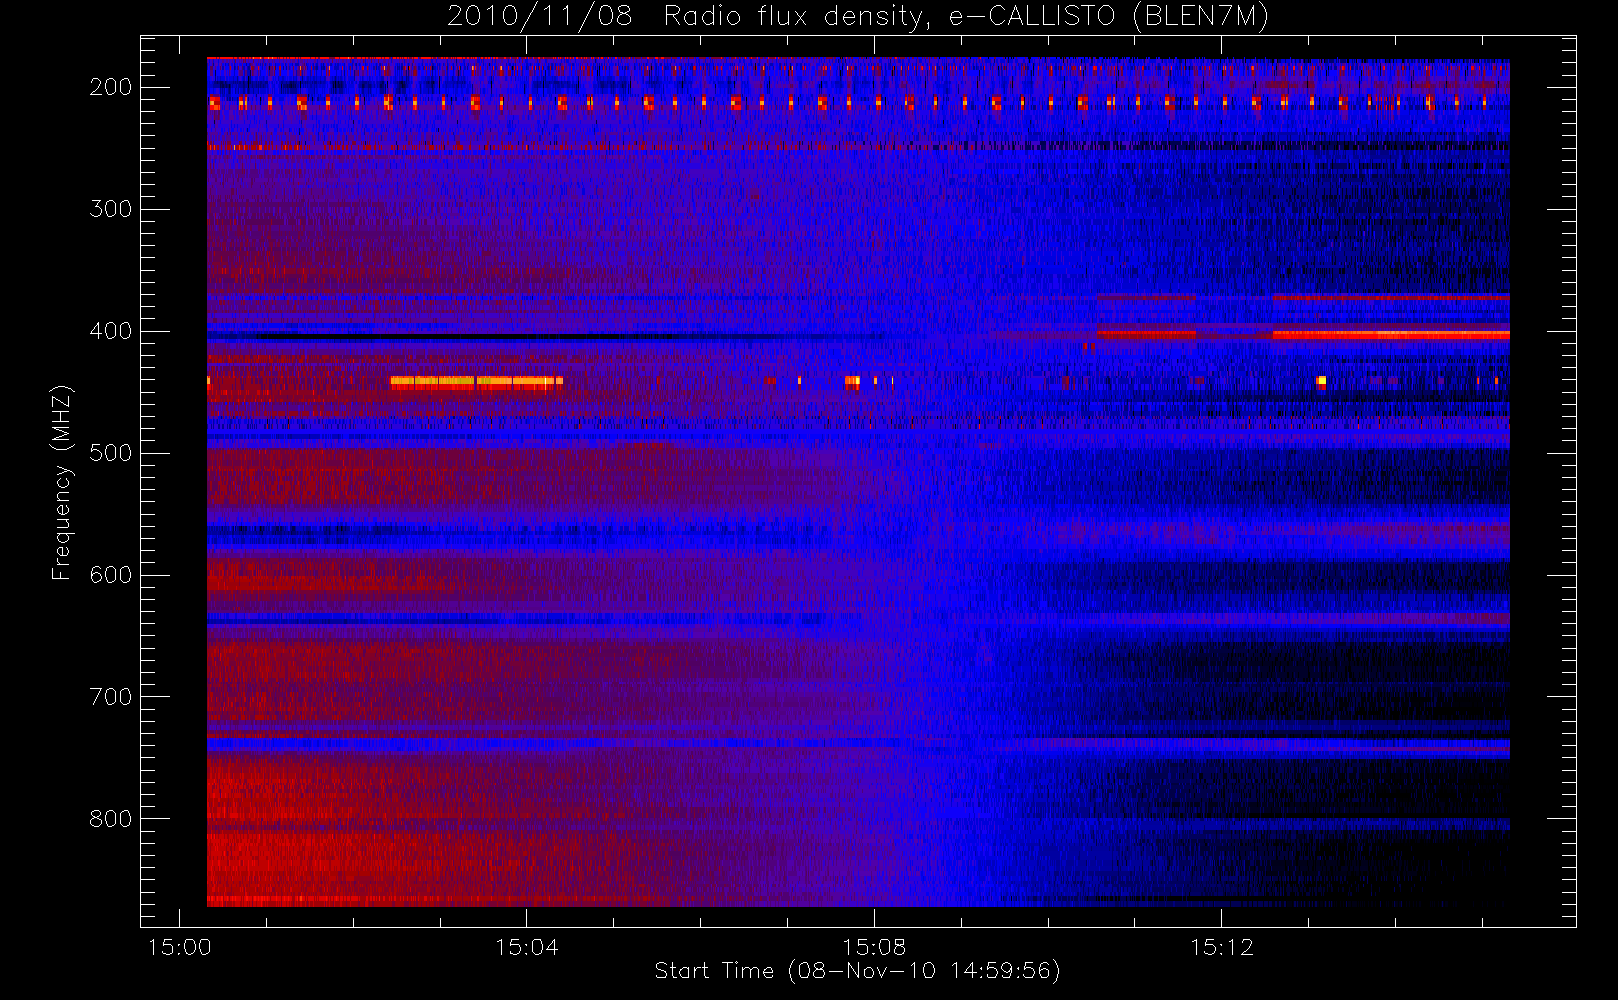Click the 15:00 time tick label
This screenshot has width=1618, height=1000.
click(x=179, y=947)
